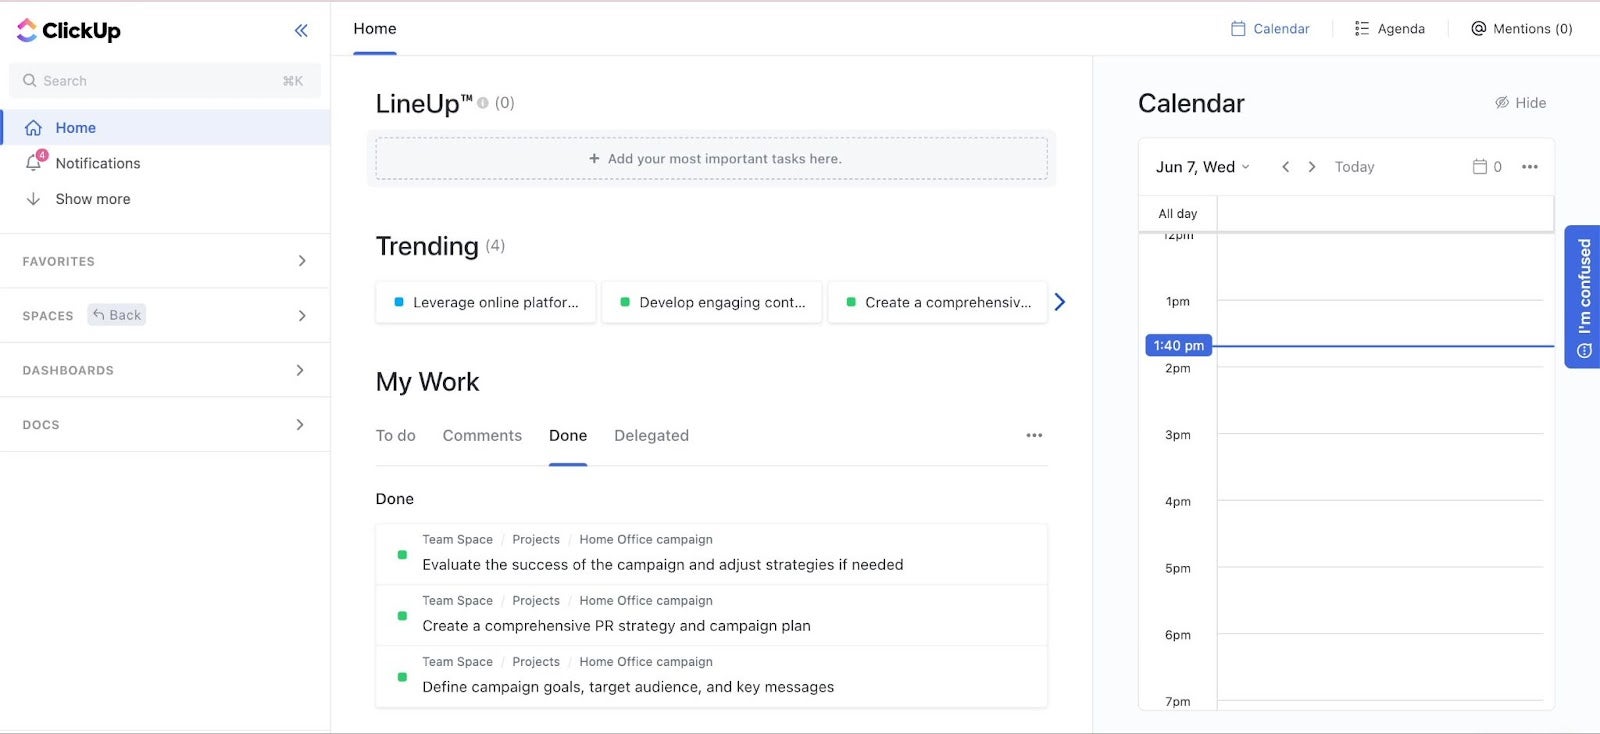Click the Back button next to Spaces
The width and height of the screenshot is (1600, 734).
pyautogui.click(x=117, y=315)
